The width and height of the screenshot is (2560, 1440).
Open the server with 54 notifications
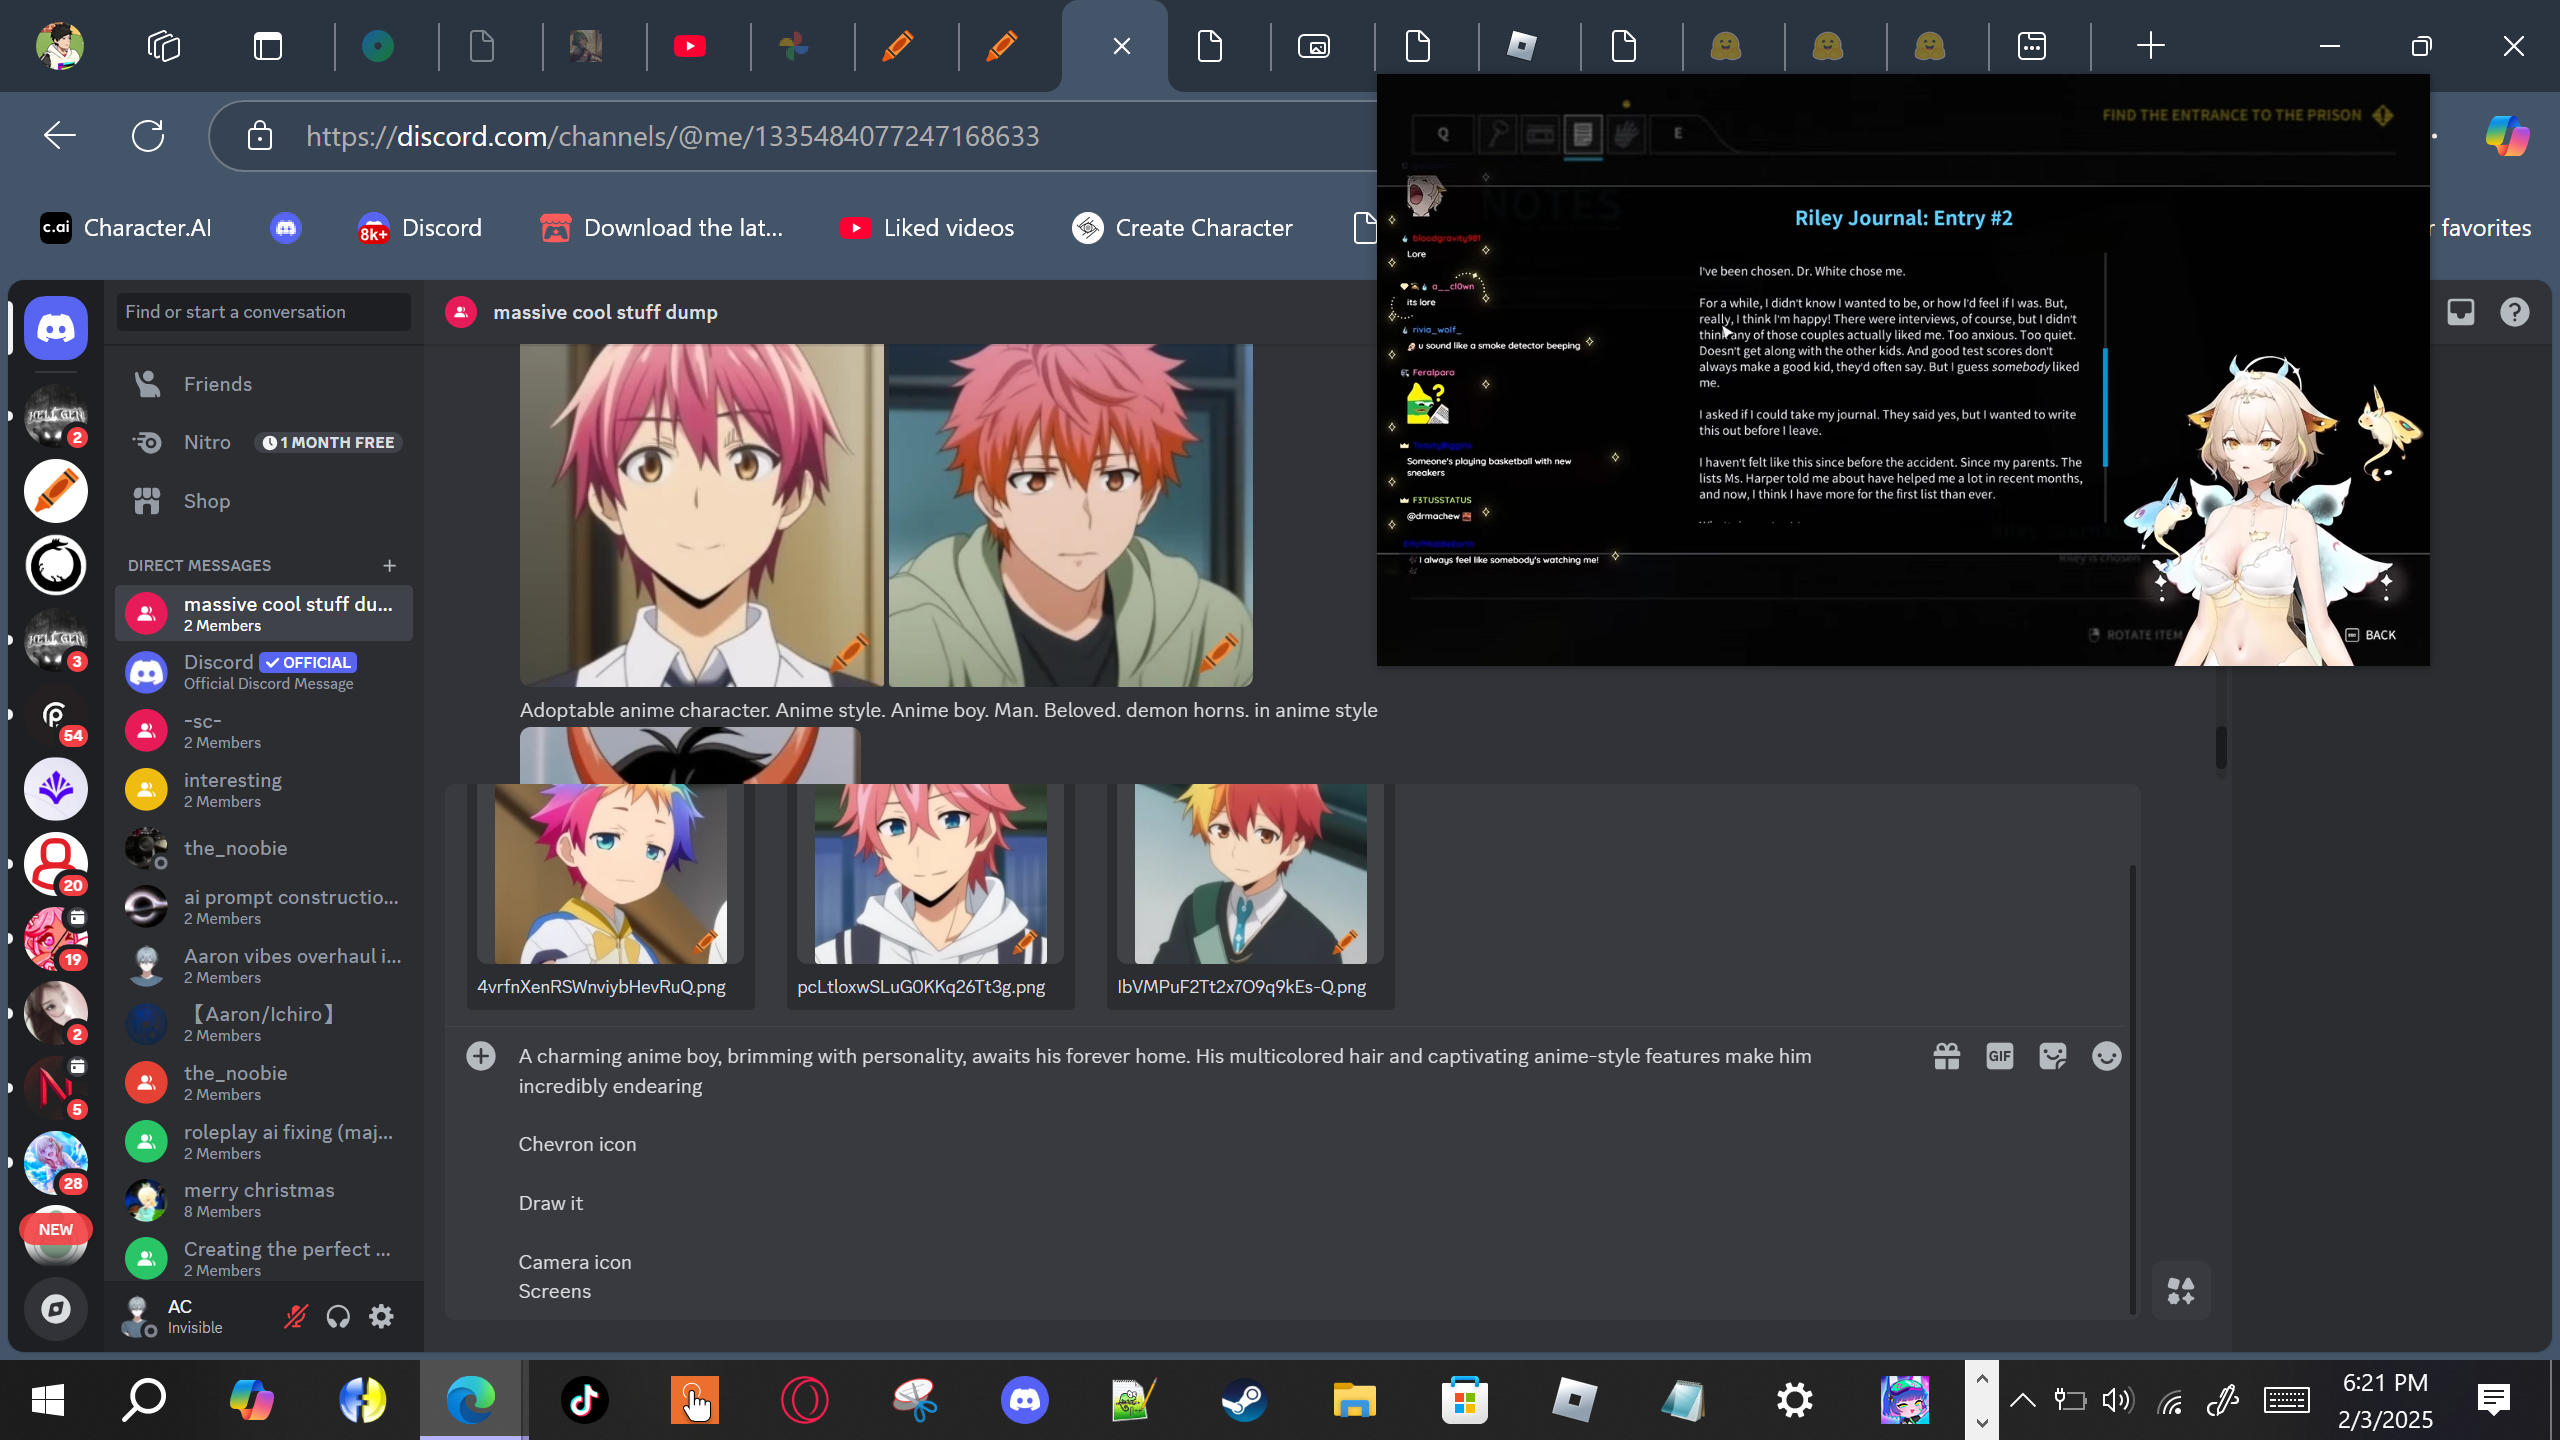pos(56,715)
